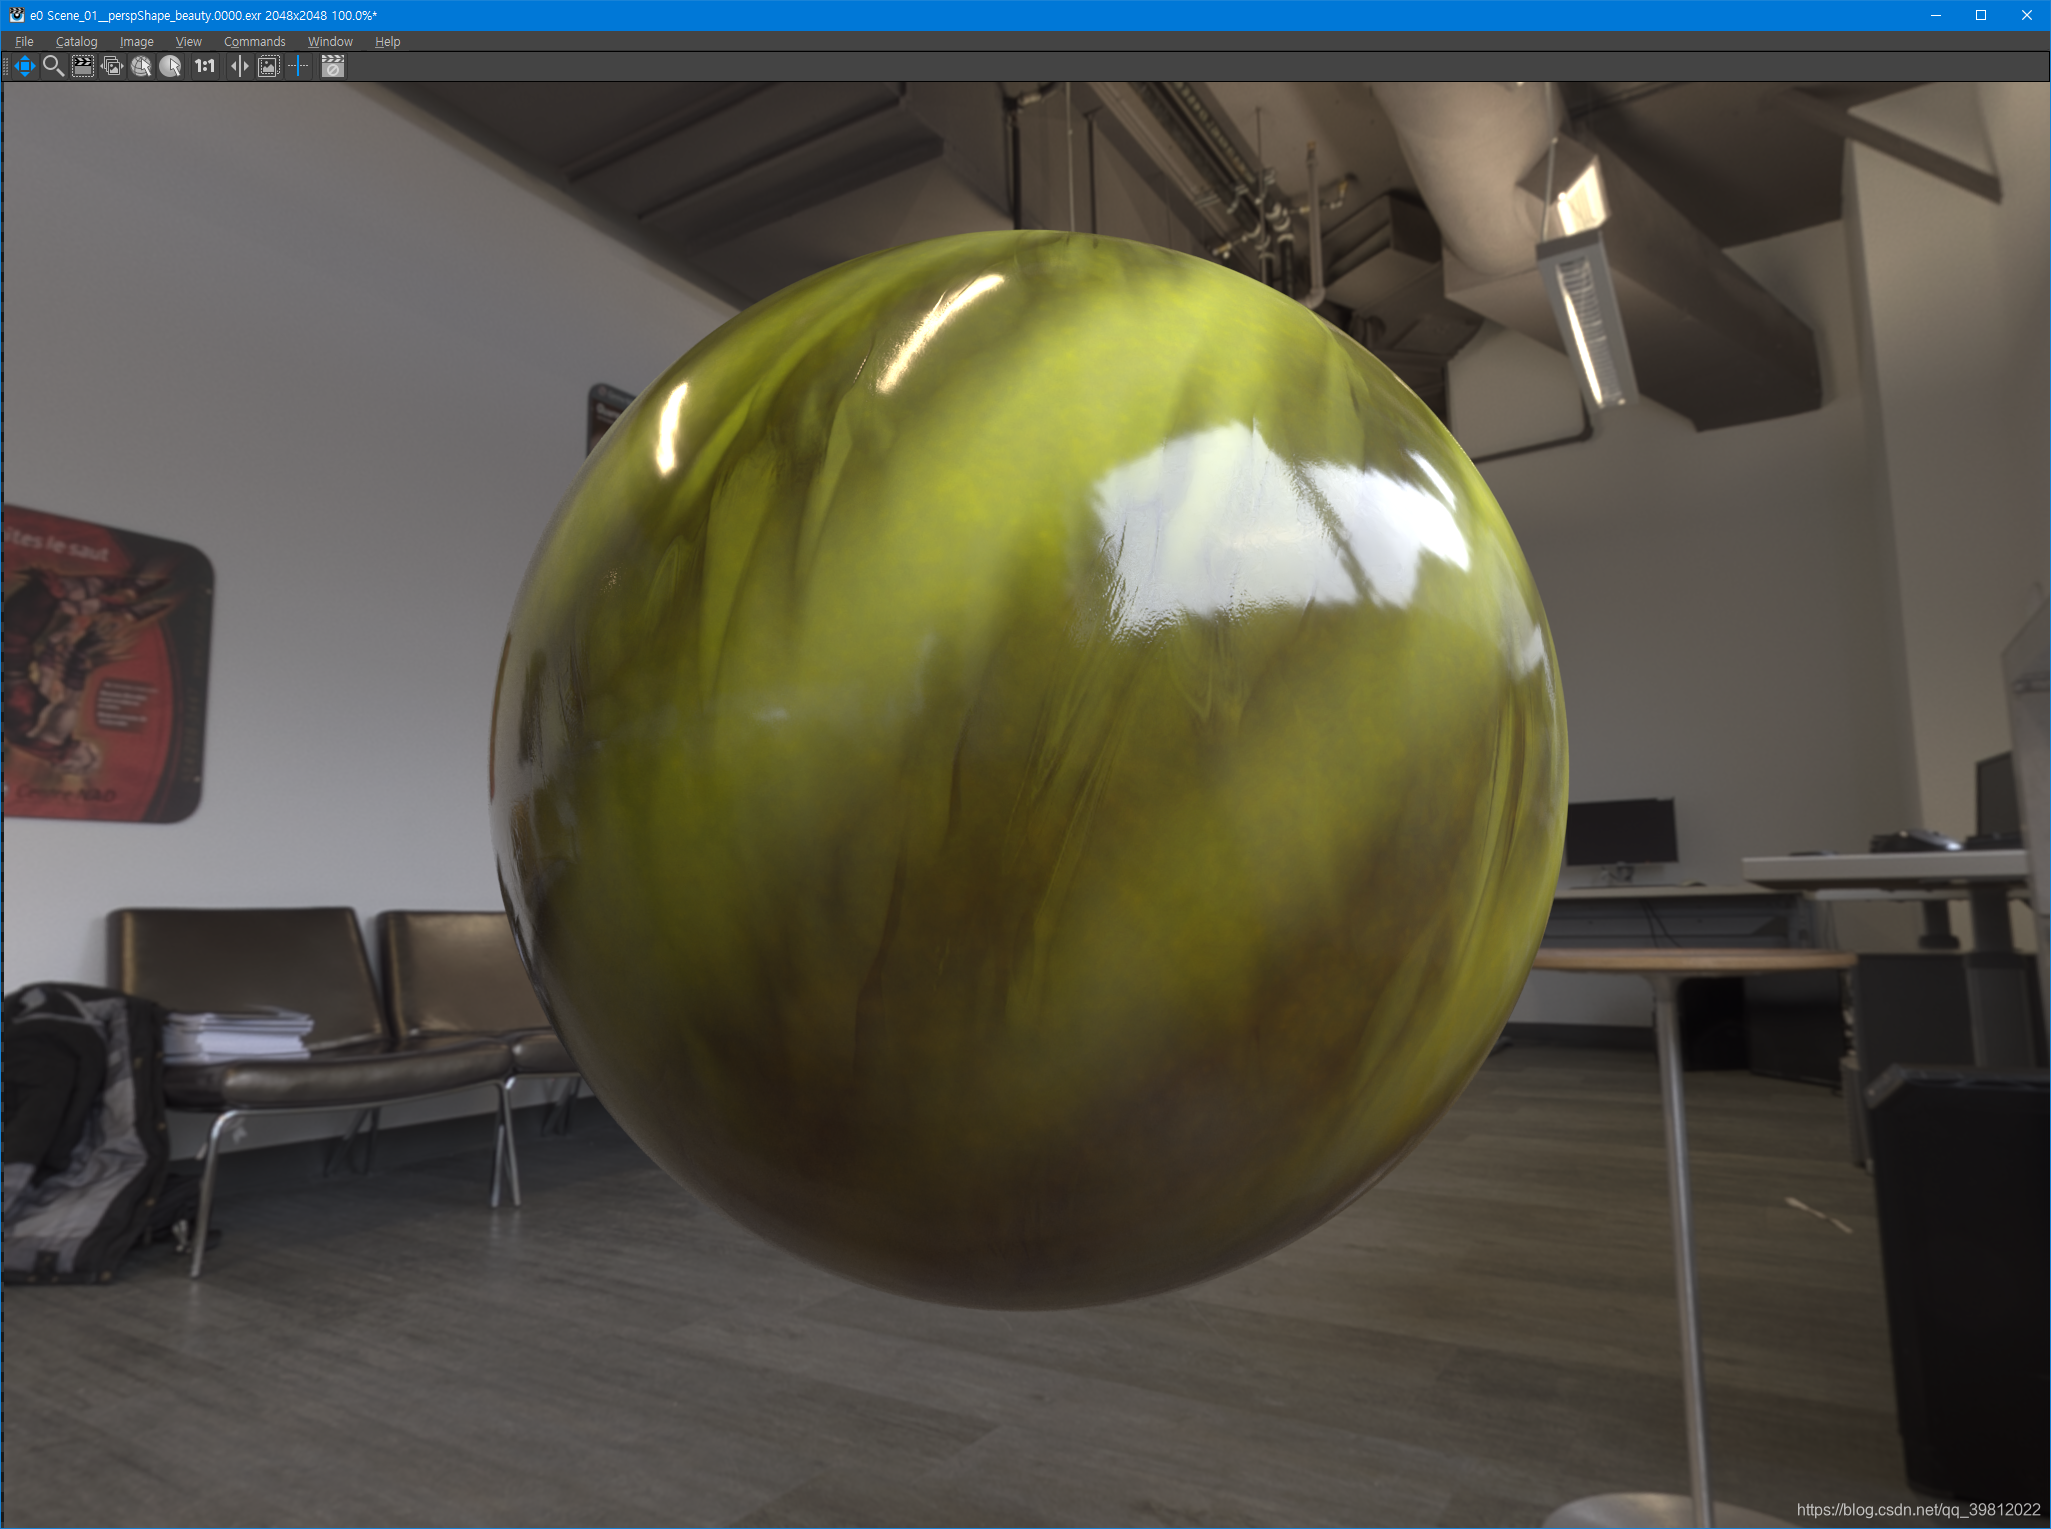Open the Catalog menu
The image size is (2051, 1529).
[76, 41]
